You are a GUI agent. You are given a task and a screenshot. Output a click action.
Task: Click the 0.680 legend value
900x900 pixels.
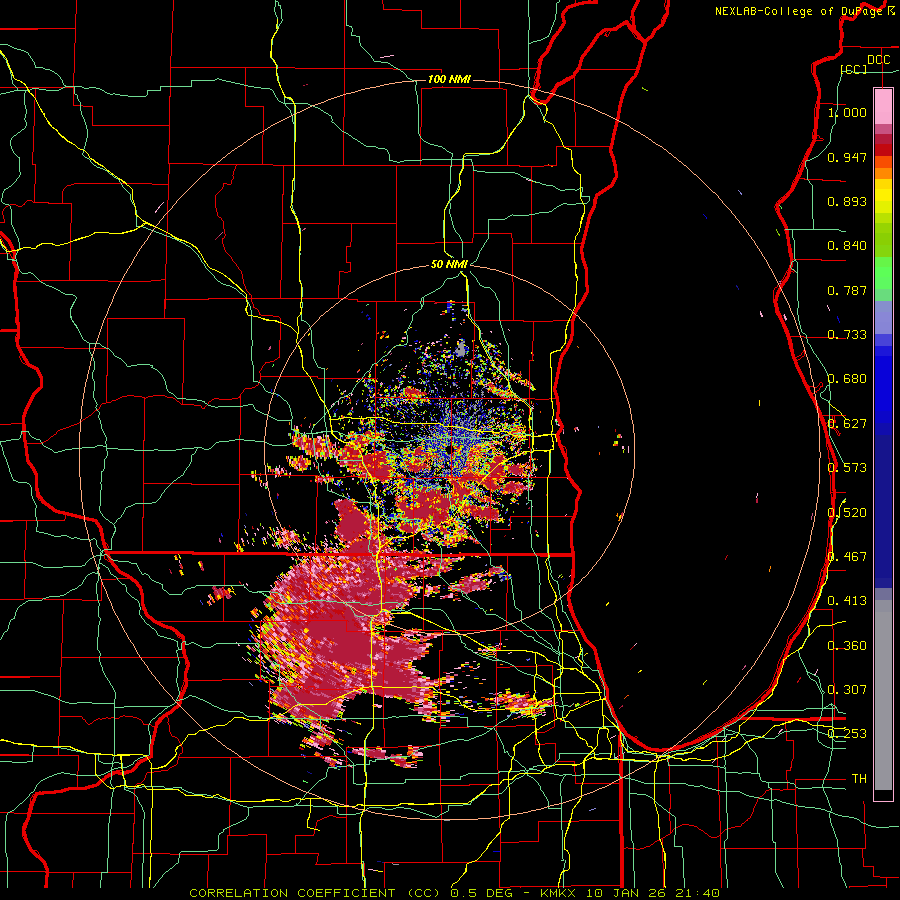click(x=847, y=379)
